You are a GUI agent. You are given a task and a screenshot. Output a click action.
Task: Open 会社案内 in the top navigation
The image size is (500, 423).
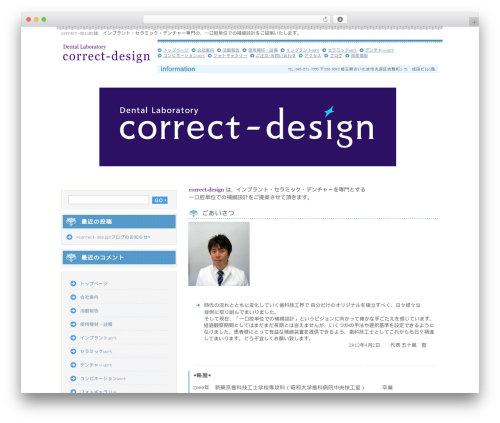click(206, 50)
